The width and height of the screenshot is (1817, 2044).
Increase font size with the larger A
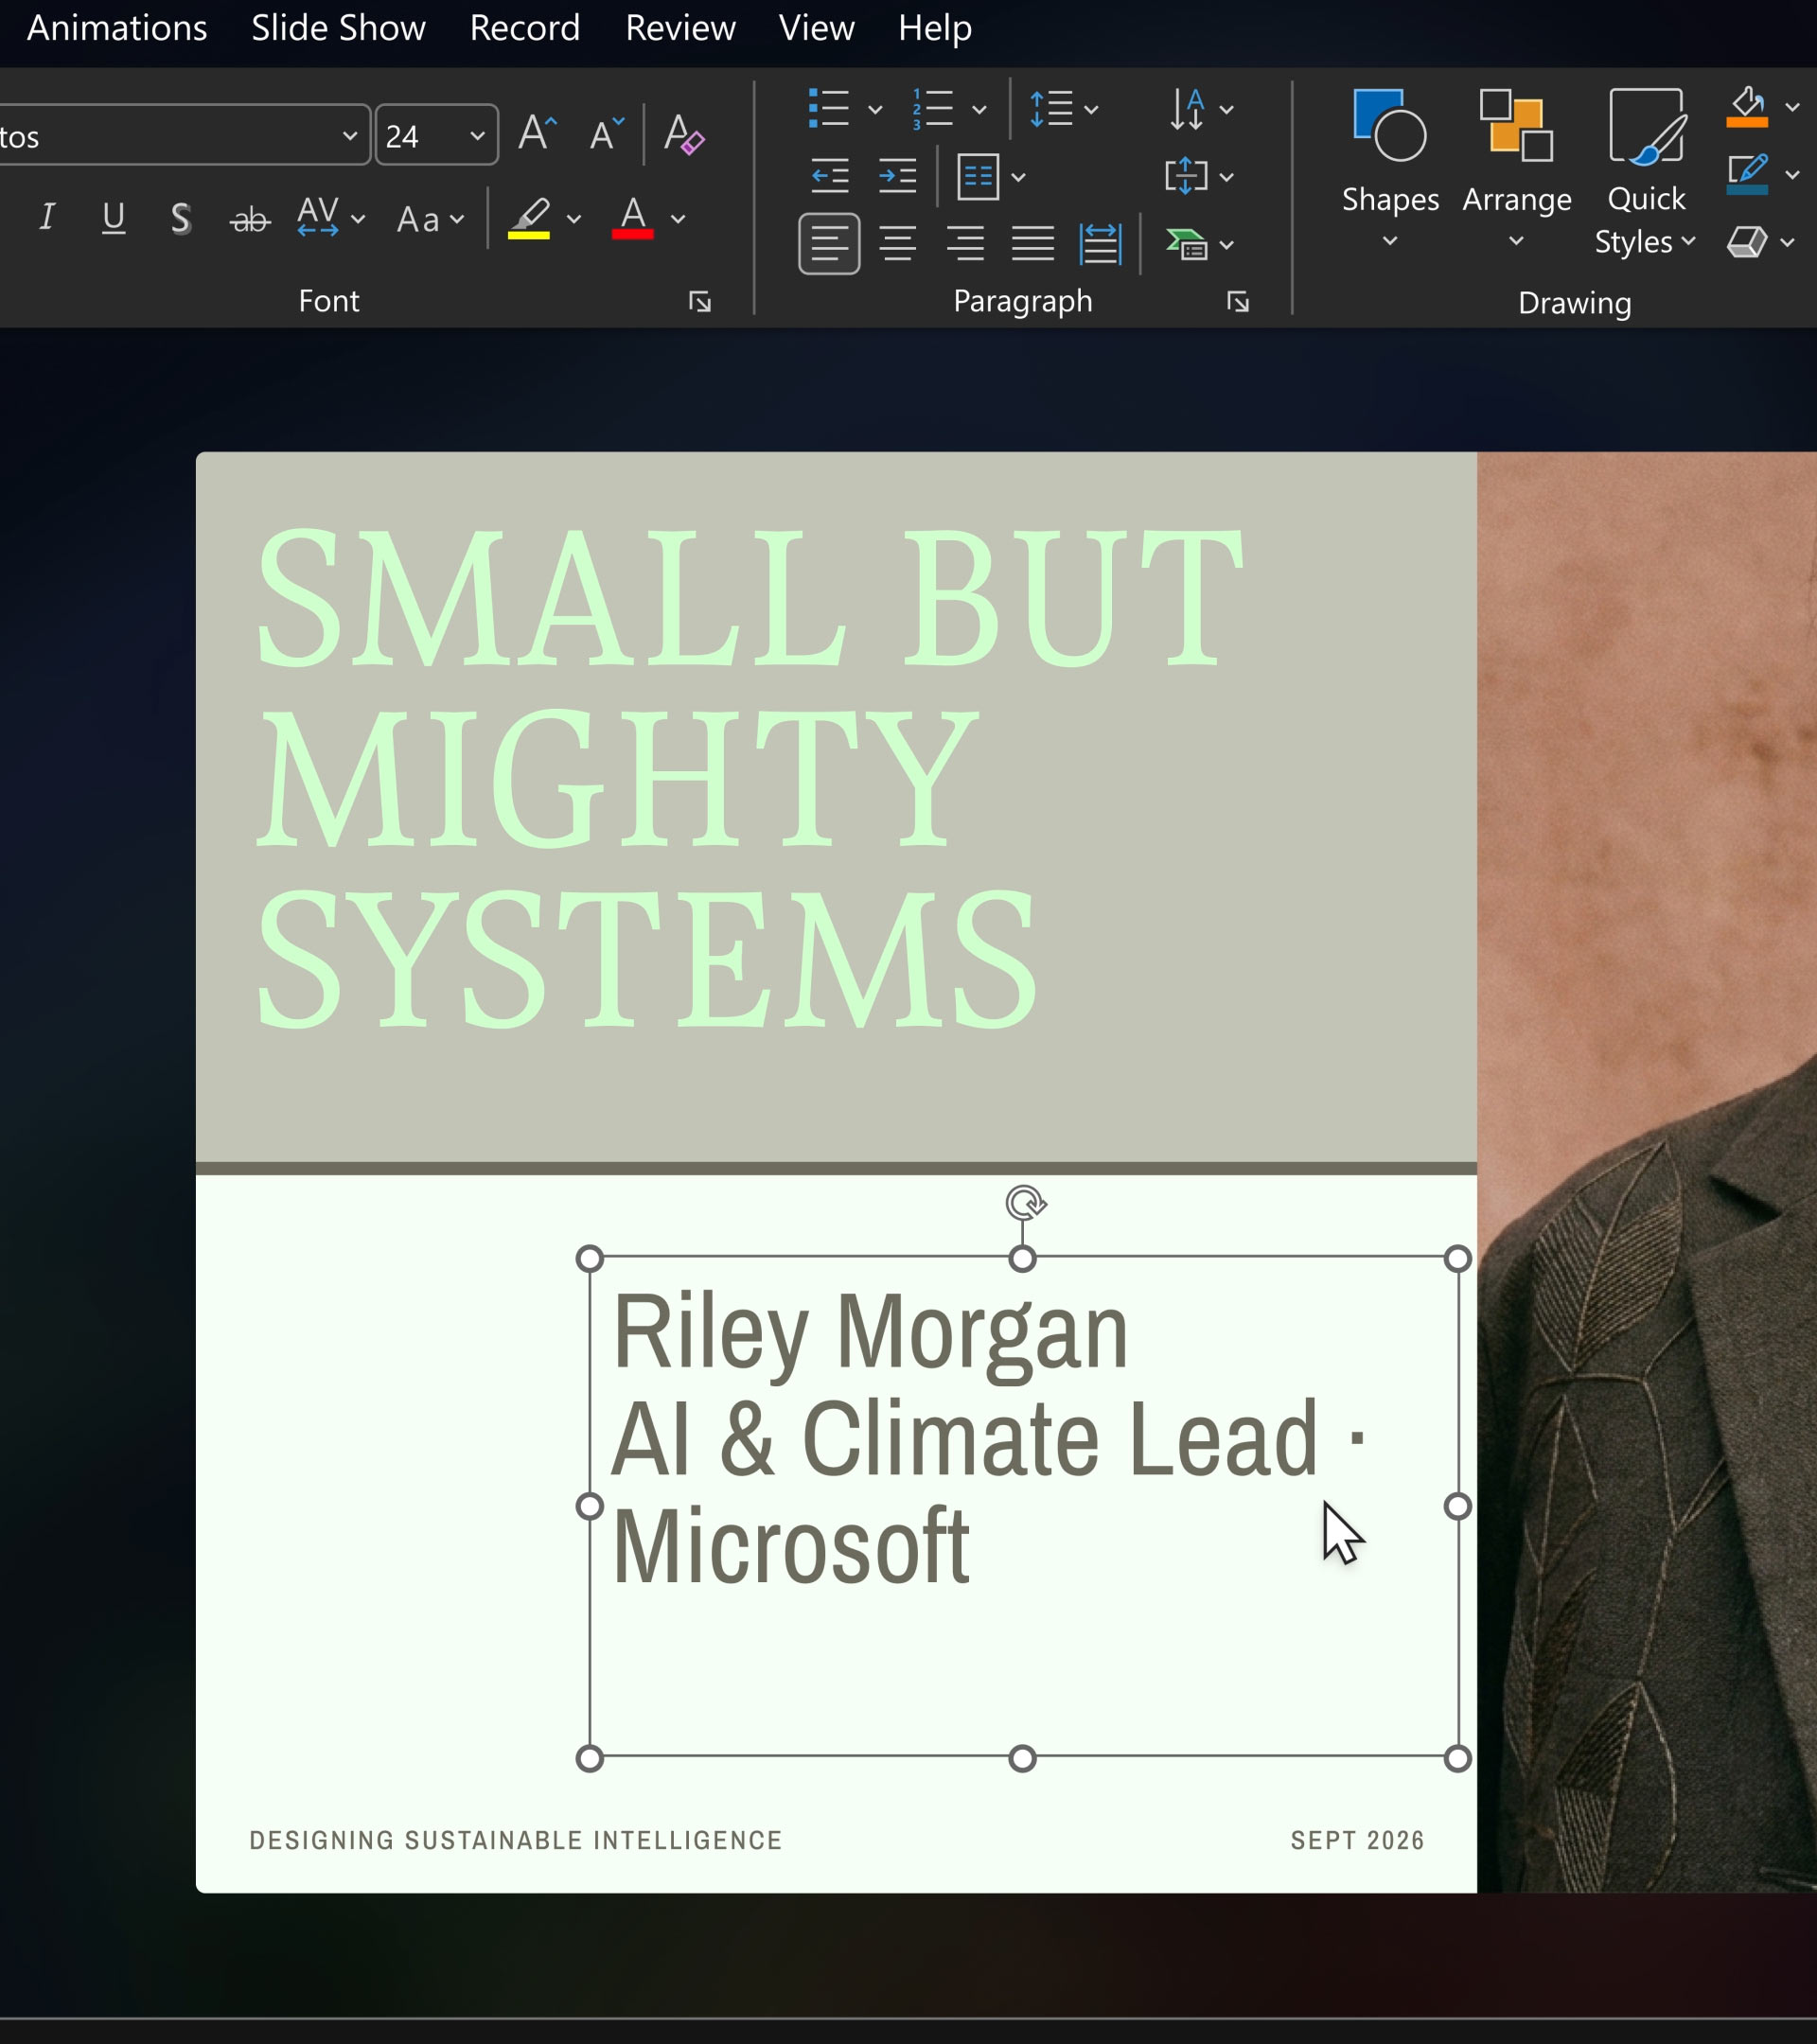[x=537, y=133]
